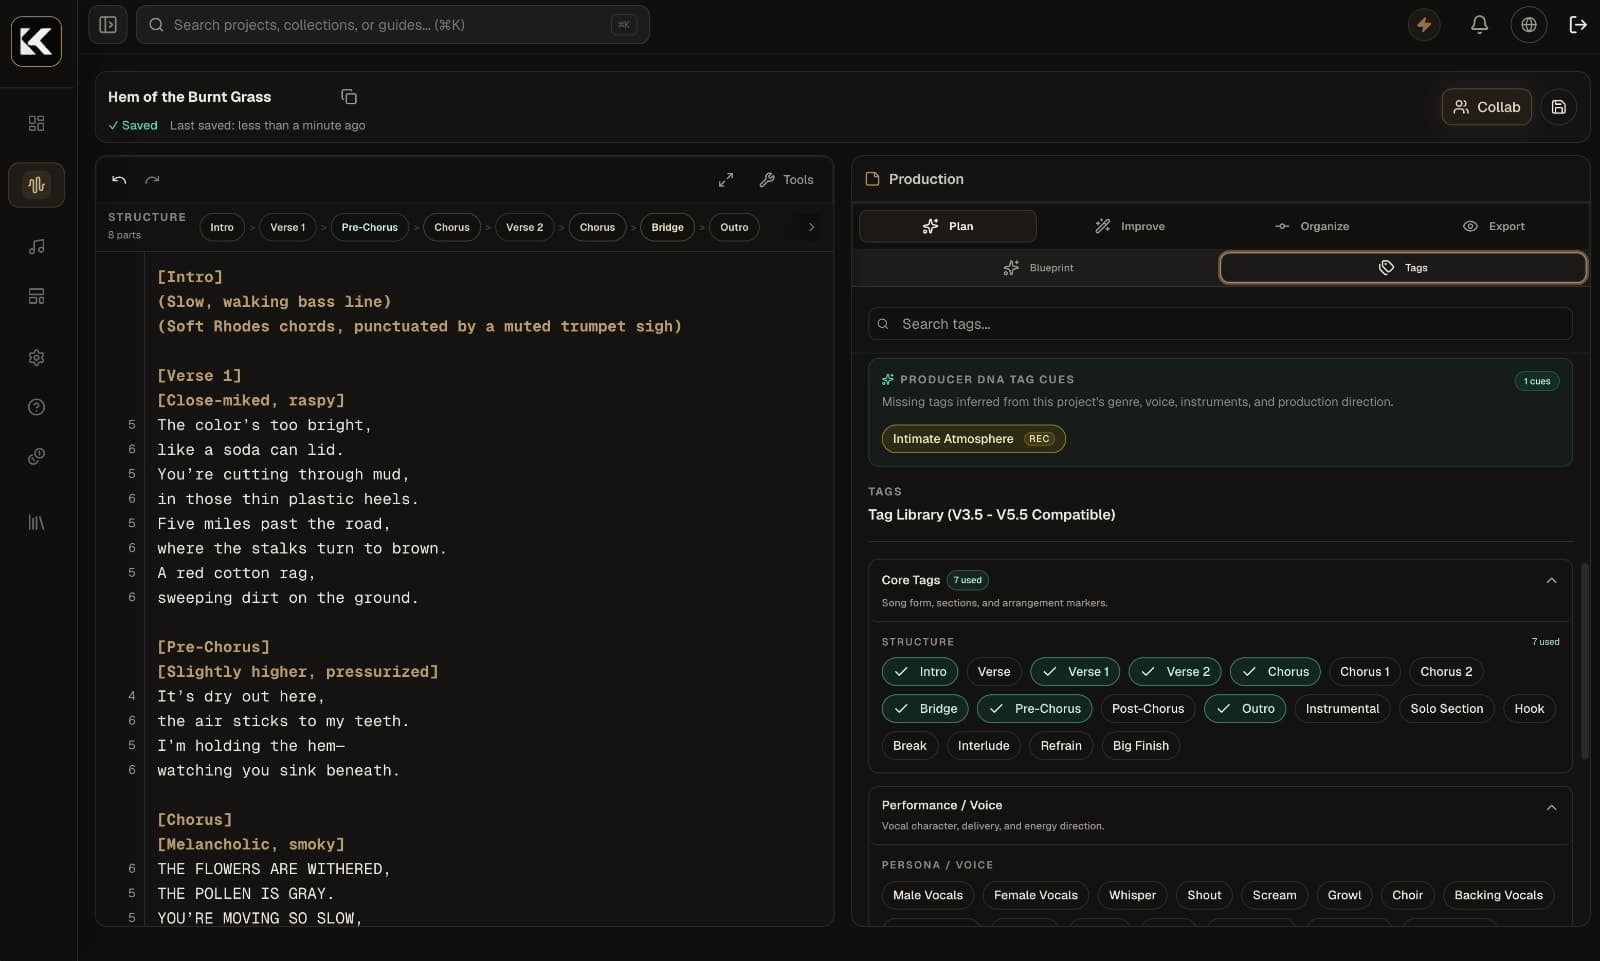
Task: Switch to the Improve tab
Action: point(1130,226)
